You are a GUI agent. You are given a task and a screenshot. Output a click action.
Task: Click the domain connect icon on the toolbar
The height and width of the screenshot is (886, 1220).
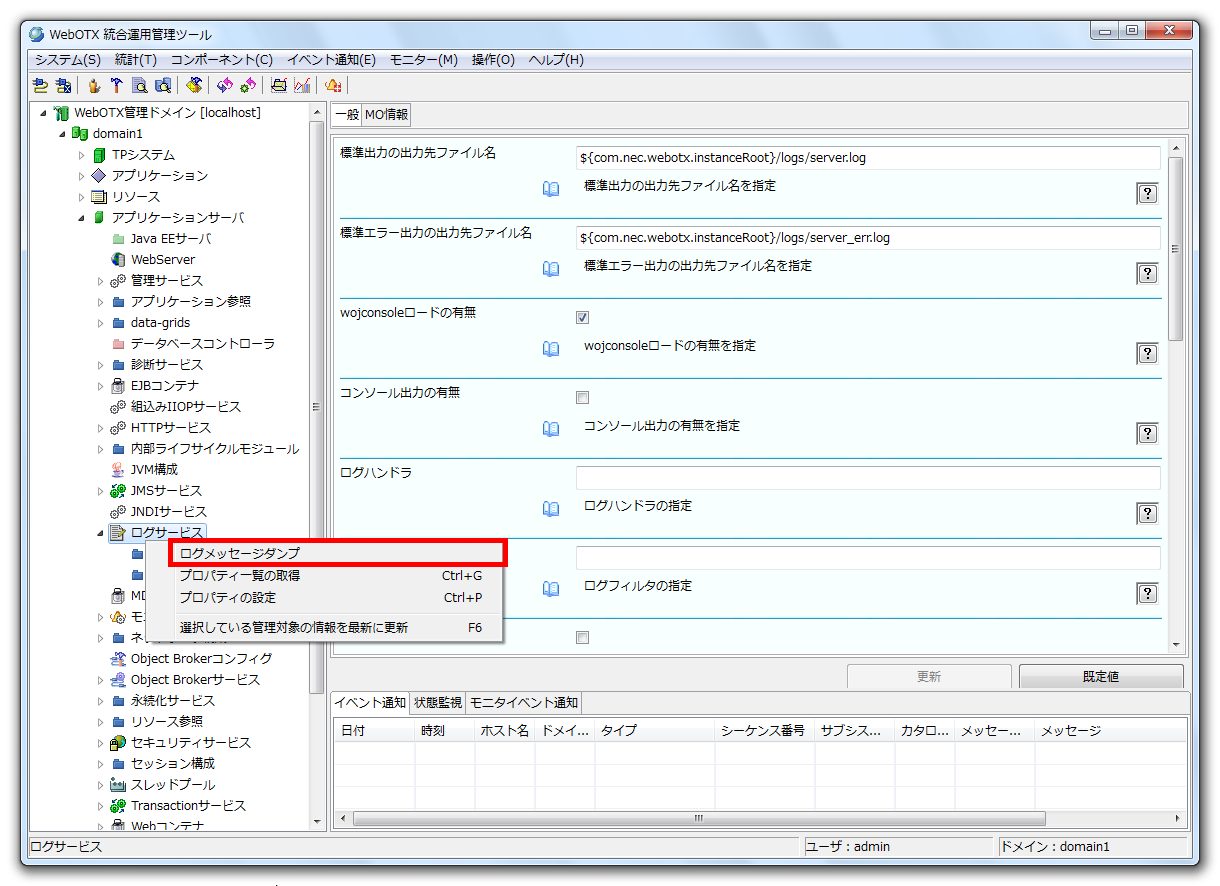(x=39, y=85)
